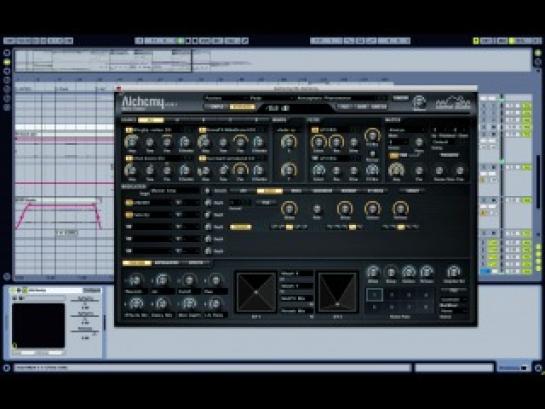
Task: Toggle Ableton browser visibility triangle icon
Action: 7,53
